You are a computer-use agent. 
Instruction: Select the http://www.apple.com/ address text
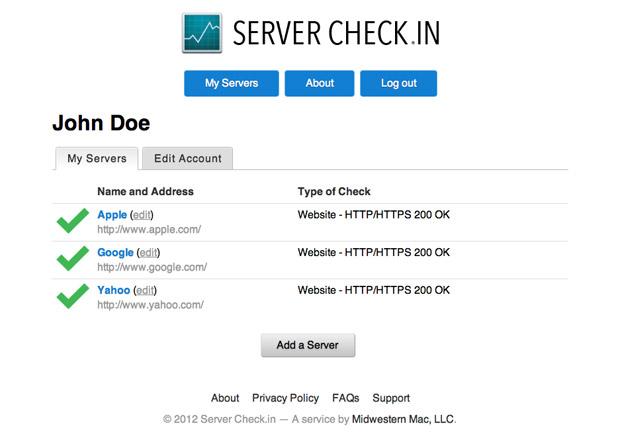[149, 229]
